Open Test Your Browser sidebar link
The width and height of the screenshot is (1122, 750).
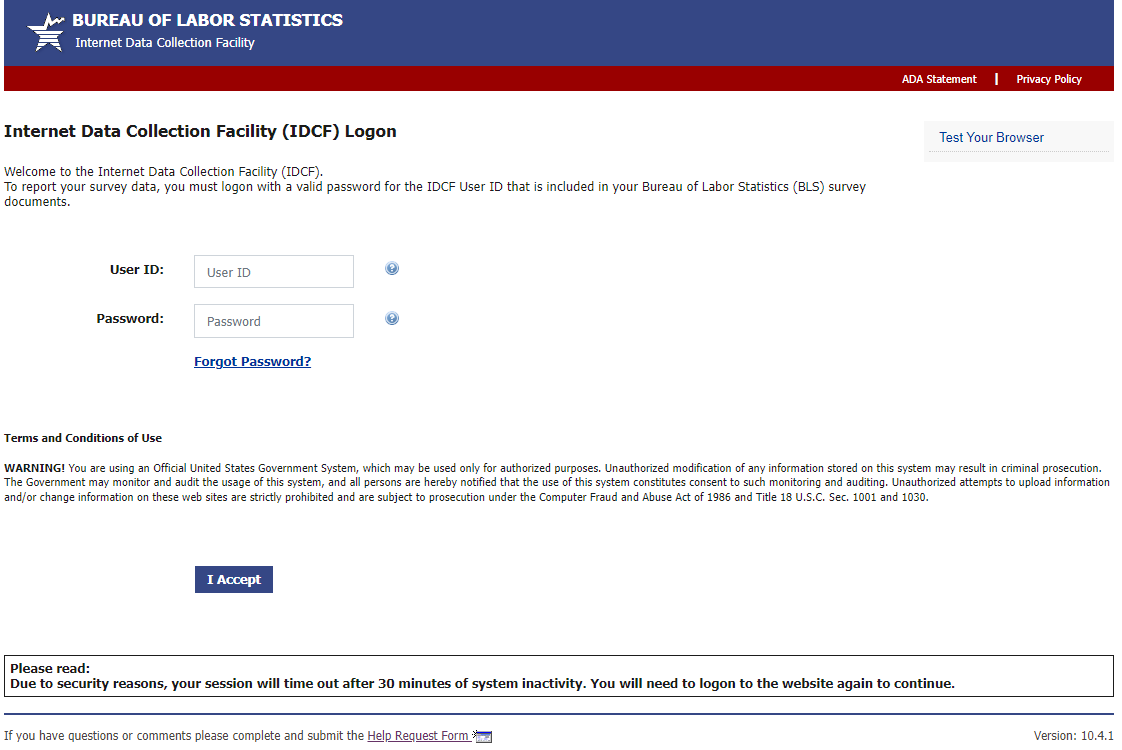(991, 138)
